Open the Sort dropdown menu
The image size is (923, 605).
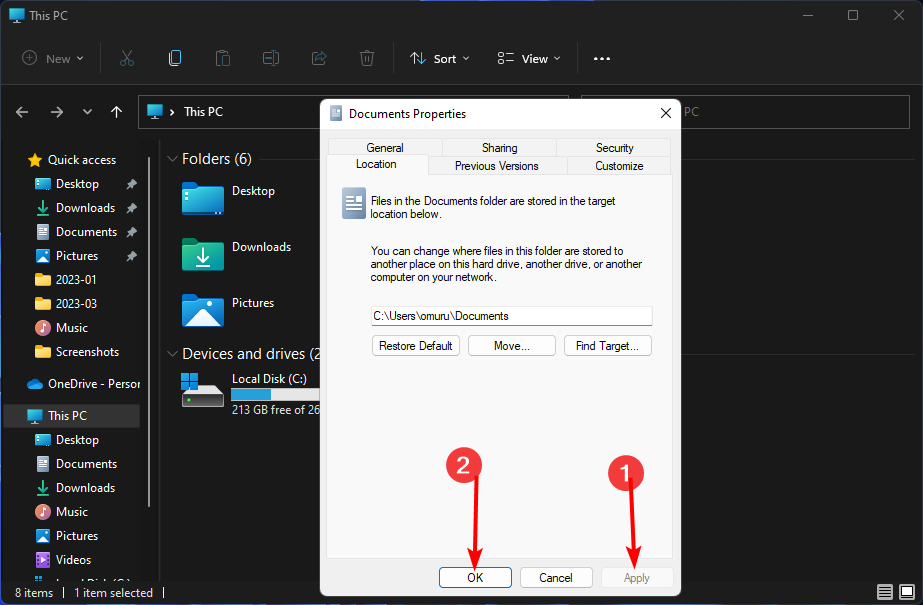(x=440, y=58)
